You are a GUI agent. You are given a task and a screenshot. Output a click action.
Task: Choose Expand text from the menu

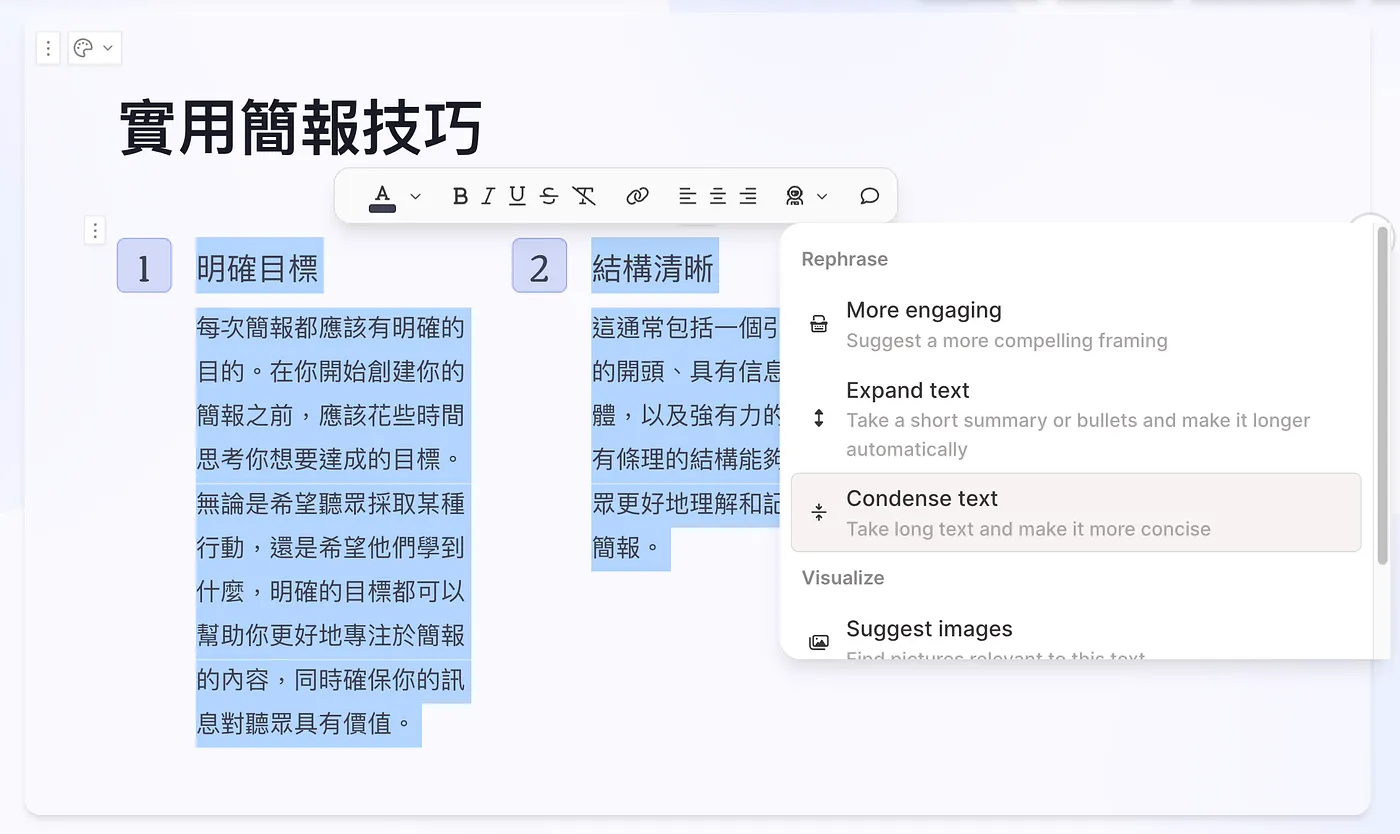(1076, 419)
